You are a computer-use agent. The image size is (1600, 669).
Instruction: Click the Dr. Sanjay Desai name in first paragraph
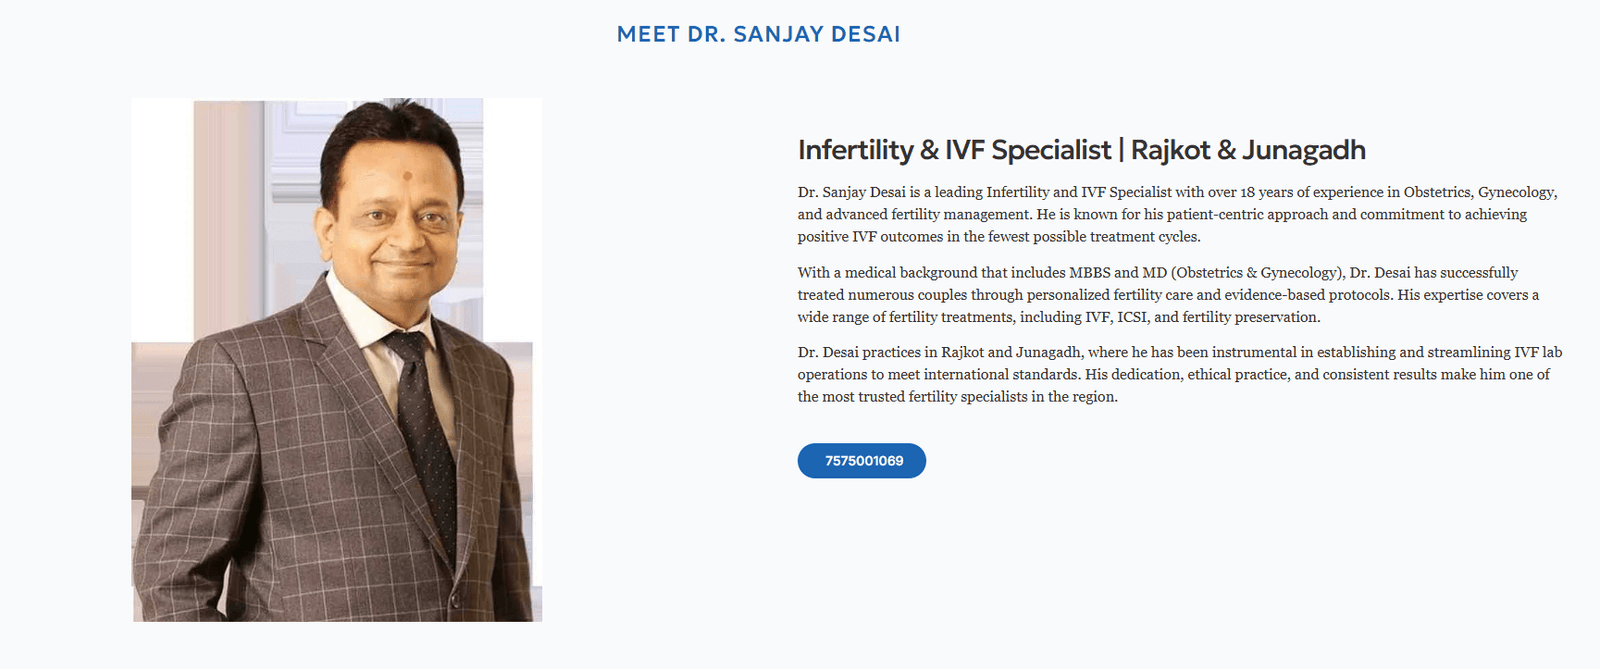click(855, 191)
